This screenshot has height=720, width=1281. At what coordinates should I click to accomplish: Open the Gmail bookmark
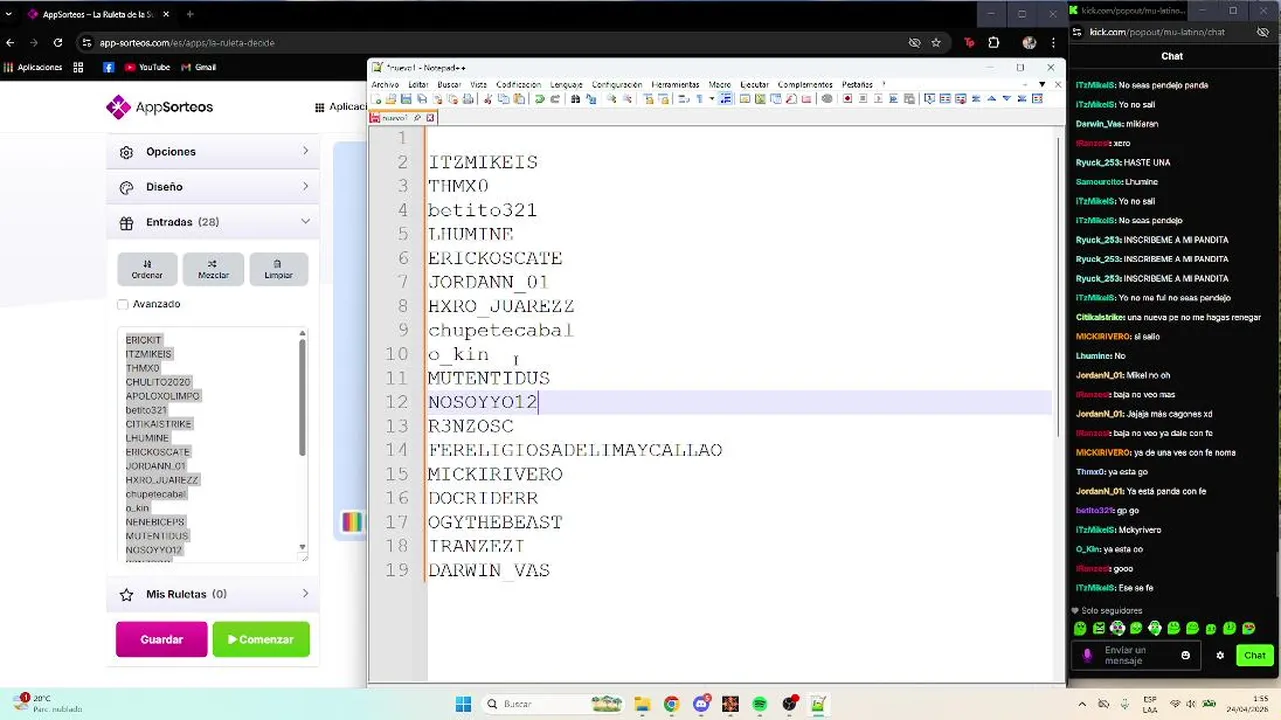coord(199,67)
